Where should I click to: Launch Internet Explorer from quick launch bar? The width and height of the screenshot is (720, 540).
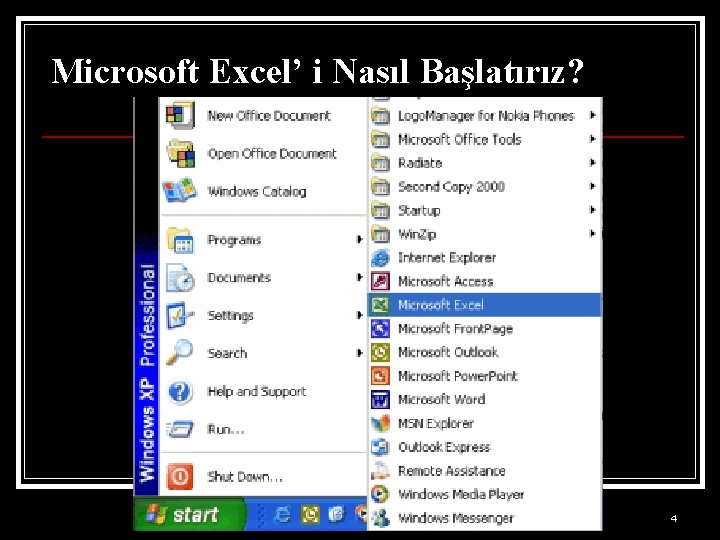point(282,514)
